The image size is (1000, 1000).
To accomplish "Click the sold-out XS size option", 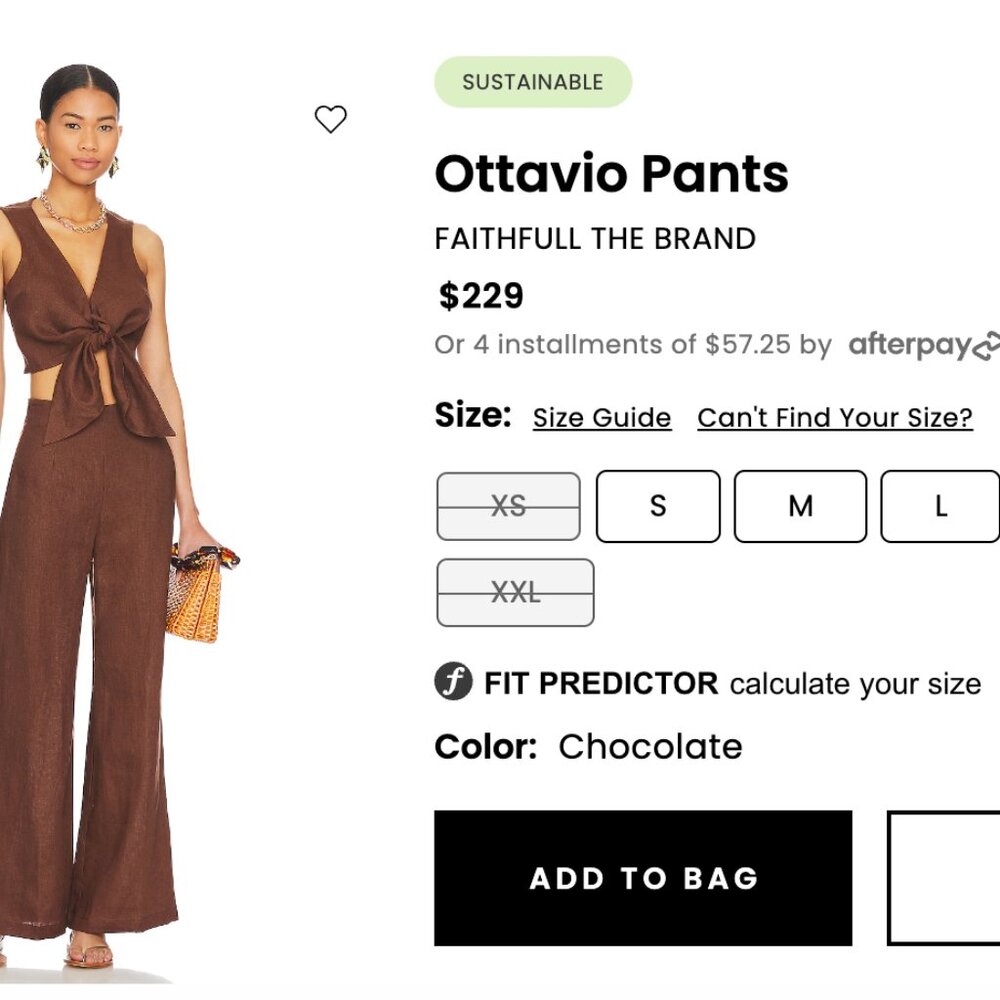I will click(x=508, y=507).
